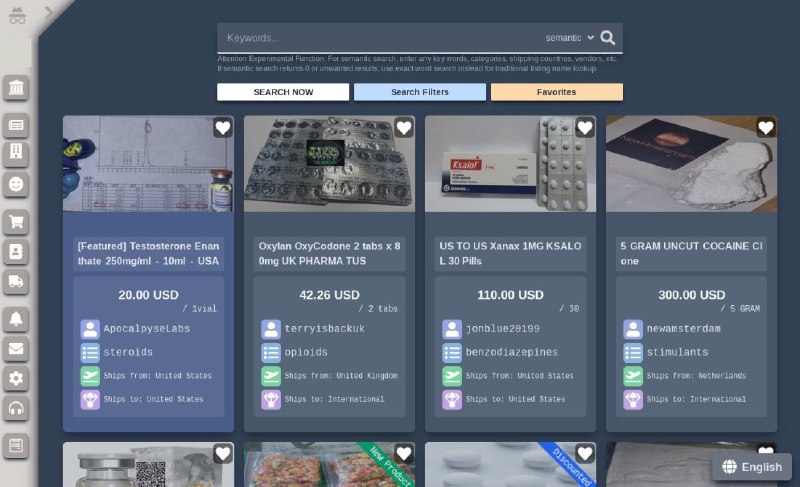Screen dimensions: 800x487
Task: Open notifications via the bell icon
Action: pyautogui.click(x=17, y=319)
